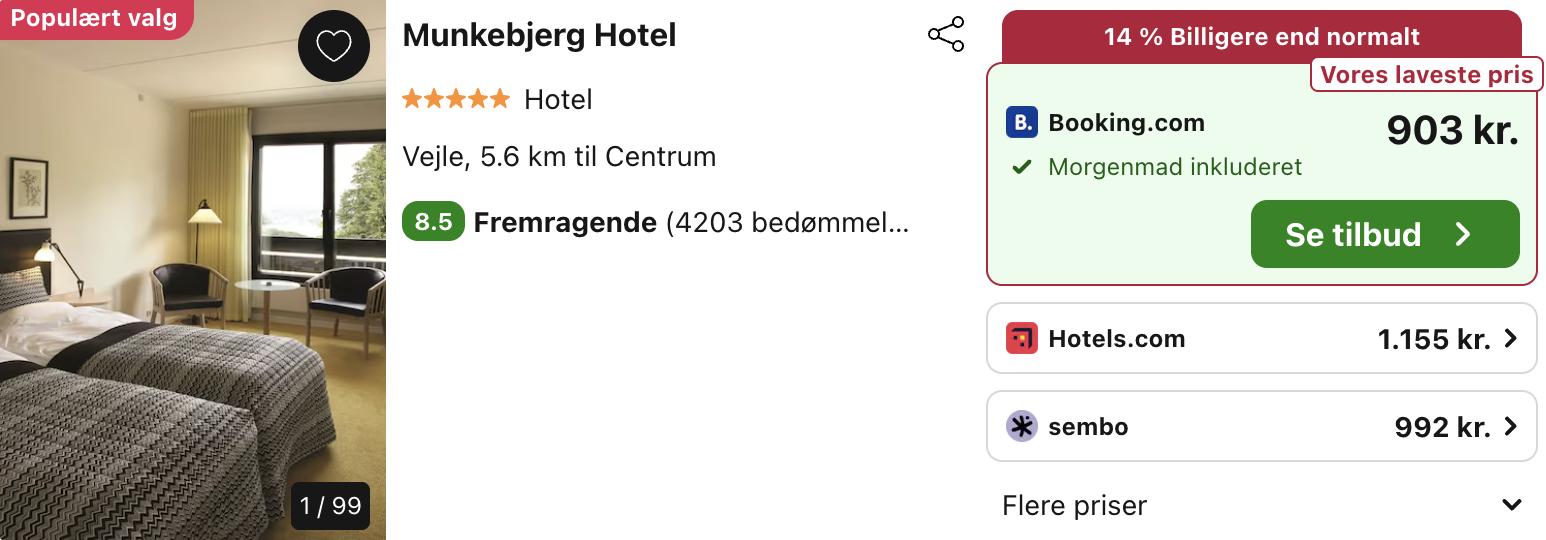Click the Vores laveste pris label
The height and width of the screenshot is (540, 1546).
1427,75
